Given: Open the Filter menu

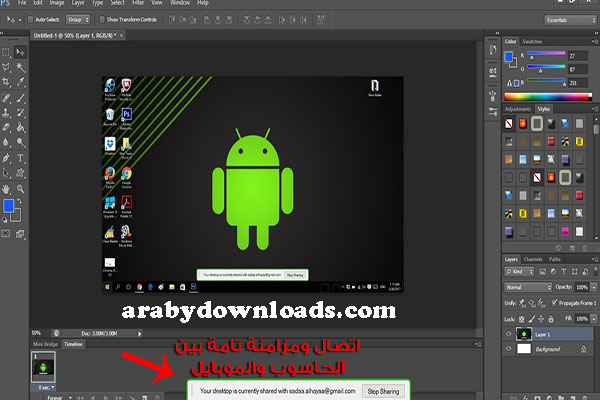Looking at the screenshot, I should tap(138, 3).
